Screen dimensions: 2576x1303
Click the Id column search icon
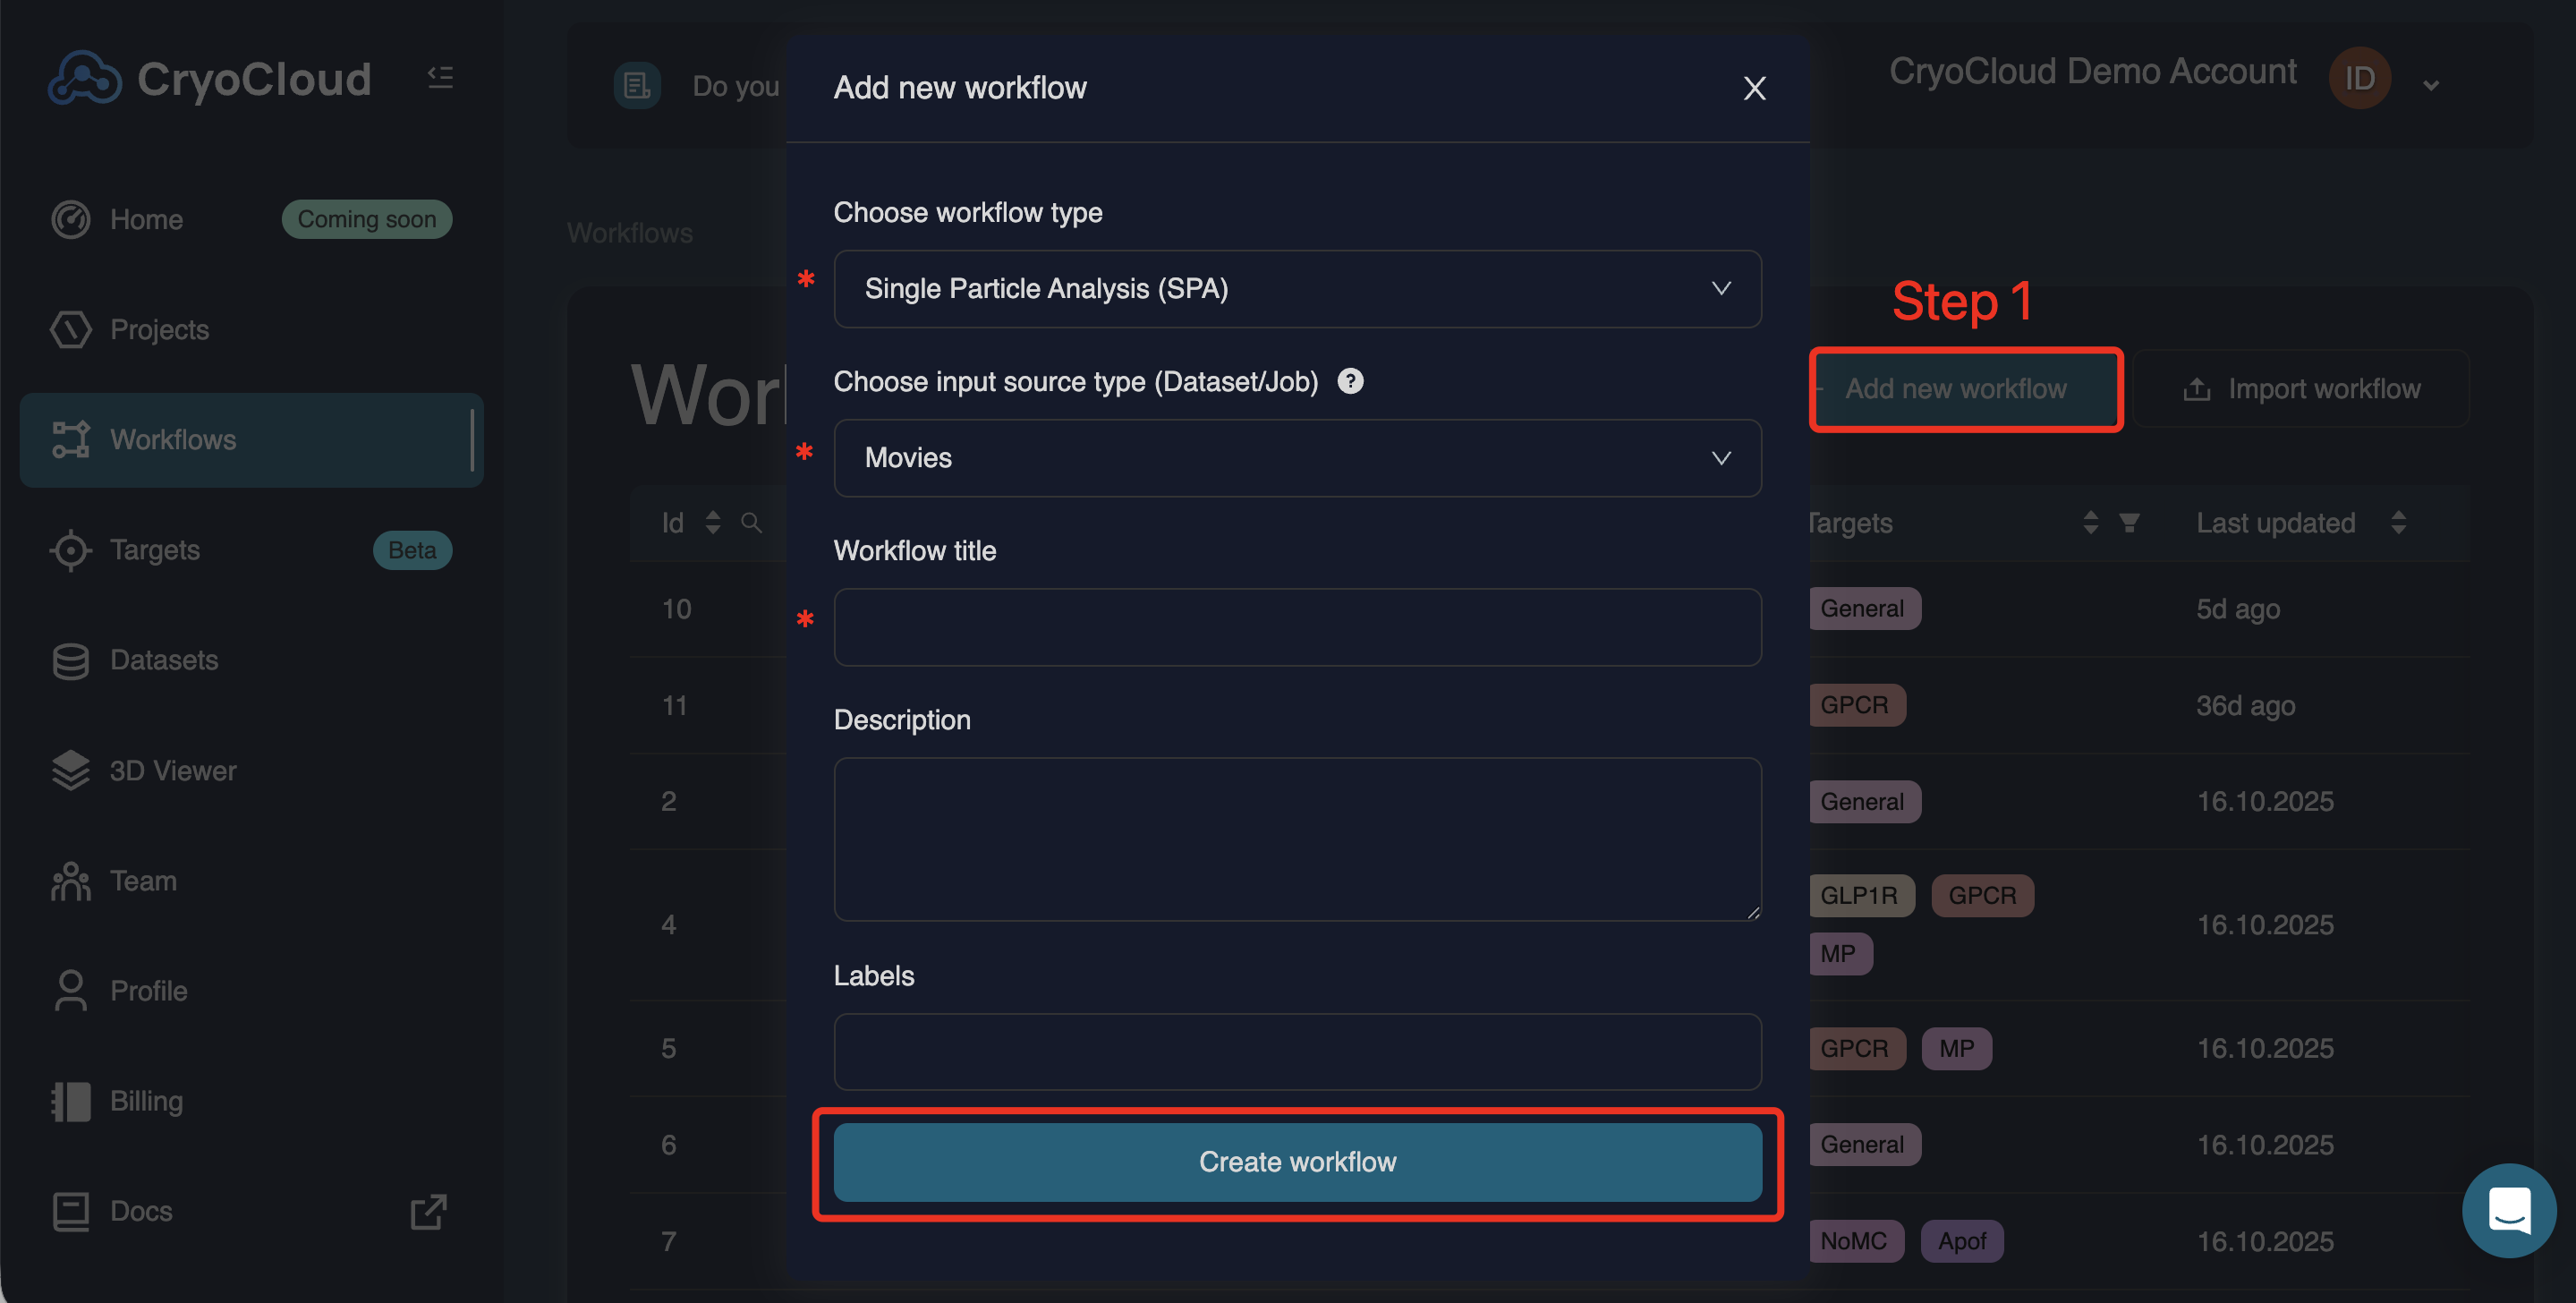point(751,522)
